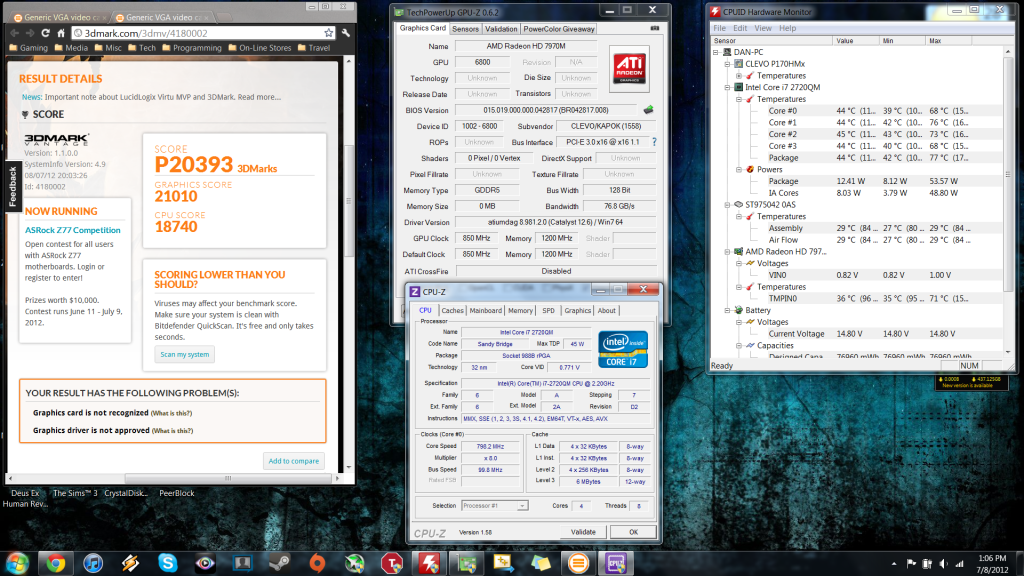Open the On-Line Stores bookmarks folder
Viewport: 1024px width, 576px height.
(259, 48)
